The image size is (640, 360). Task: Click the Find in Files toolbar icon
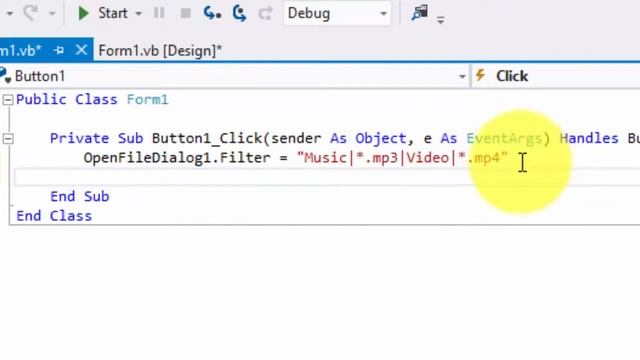click(x=420, y=13)
